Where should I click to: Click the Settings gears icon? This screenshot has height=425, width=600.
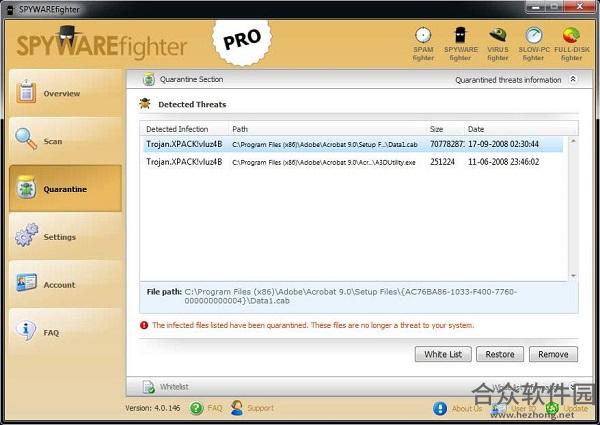click(26, 234)
